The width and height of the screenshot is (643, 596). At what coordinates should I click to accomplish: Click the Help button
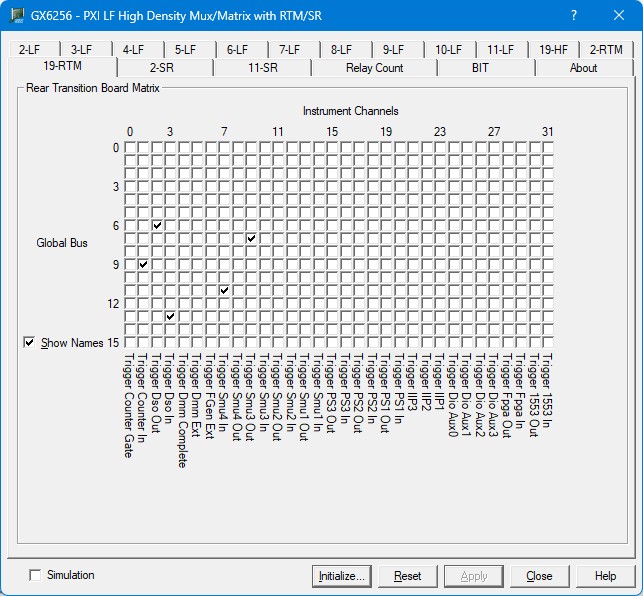point(605,576)
